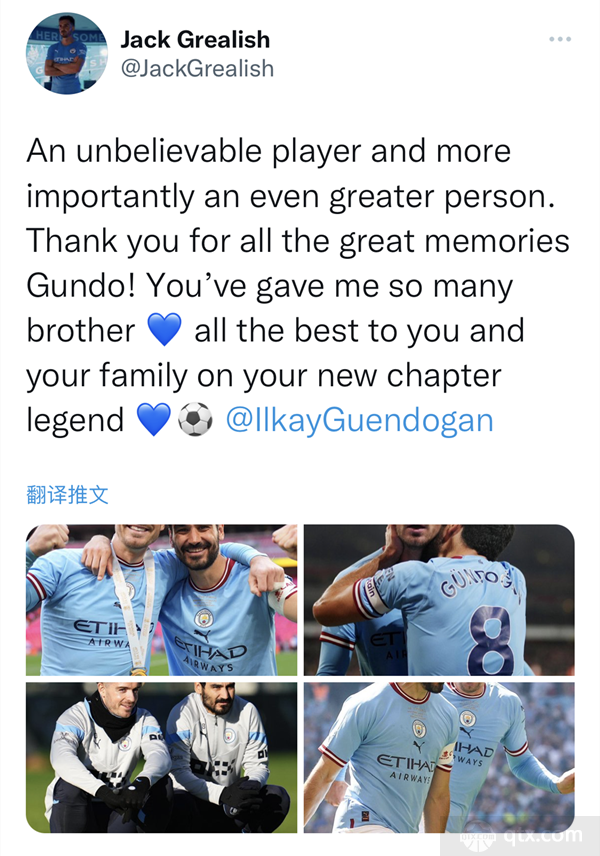This screenshot has width=600, height=856.
Task: Click the @JackGrealish handle
Action: tap(197, 69)
